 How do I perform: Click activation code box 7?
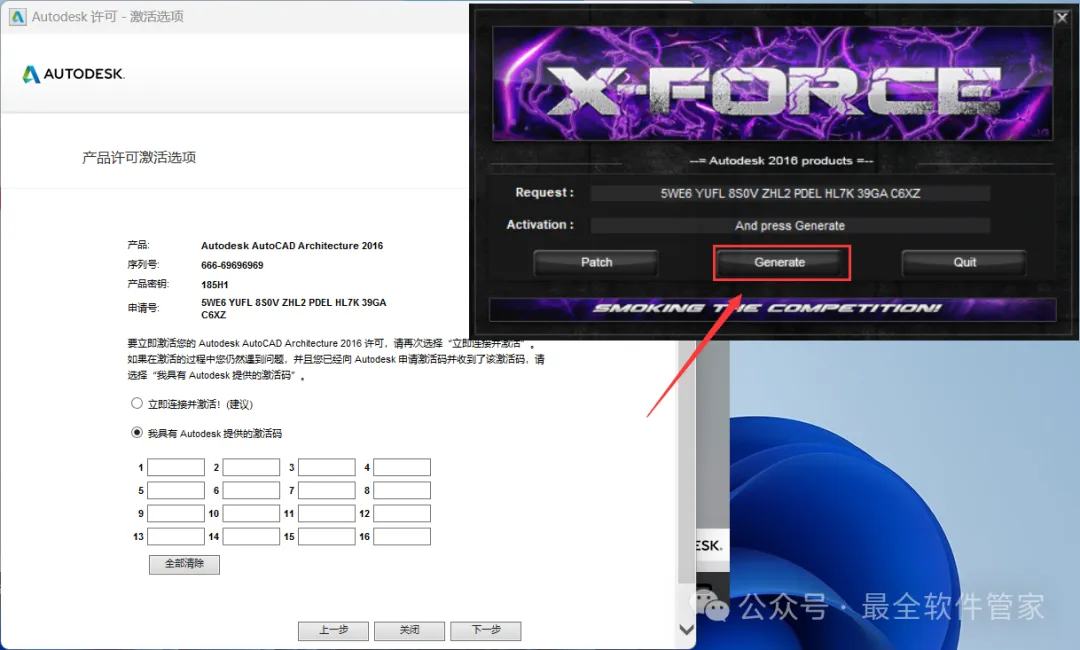click(326, 490)
